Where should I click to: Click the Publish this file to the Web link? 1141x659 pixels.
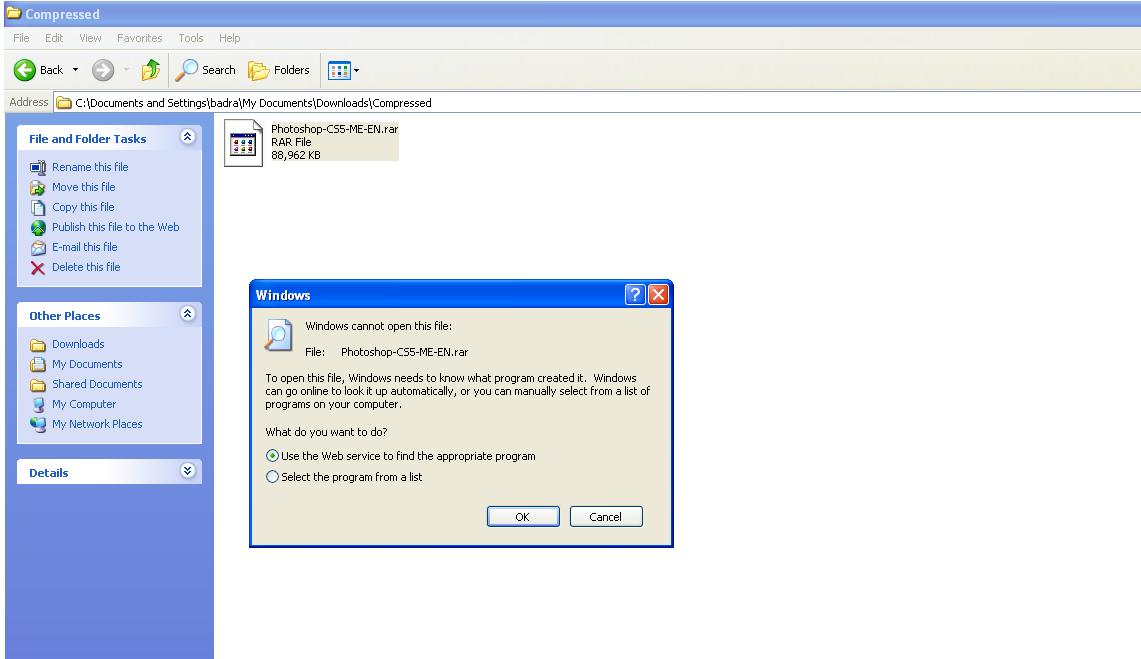(x=116, y=227)
